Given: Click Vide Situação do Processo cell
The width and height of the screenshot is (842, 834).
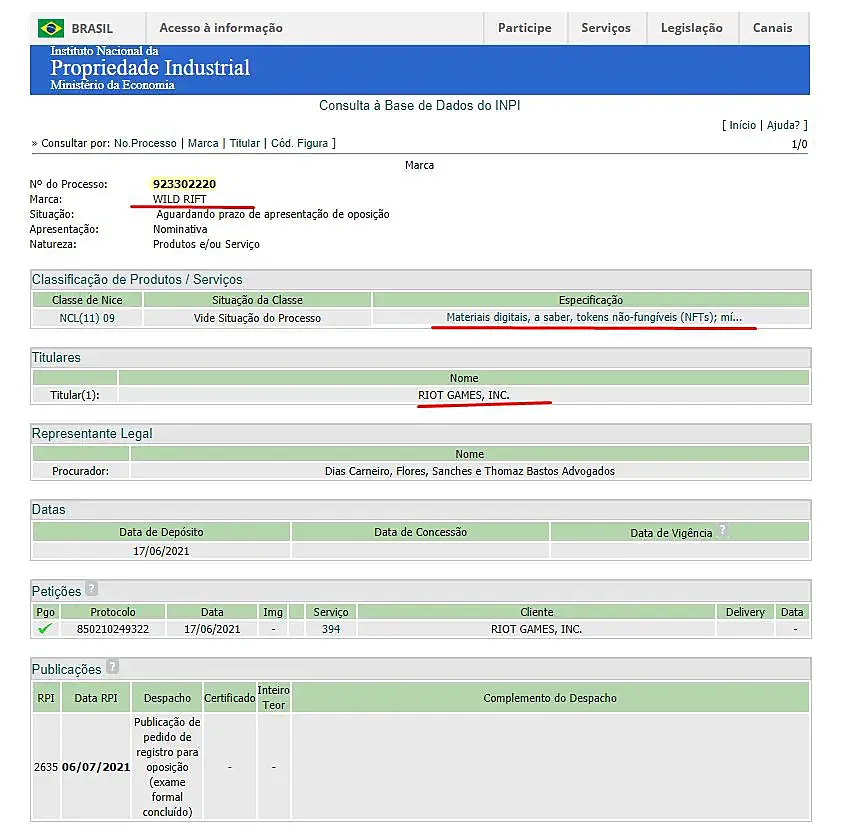Looking at the screenshot, I should [x=257, y=318].
